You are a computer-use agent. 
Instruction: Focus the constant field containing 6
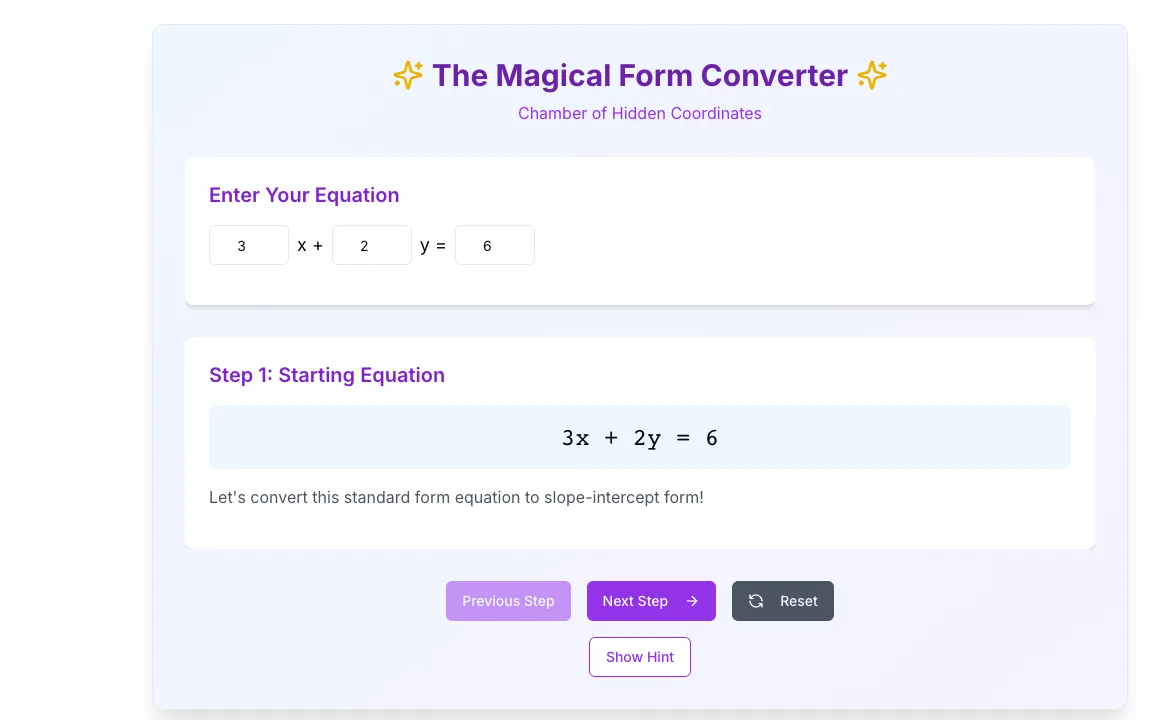pos(494,245)
